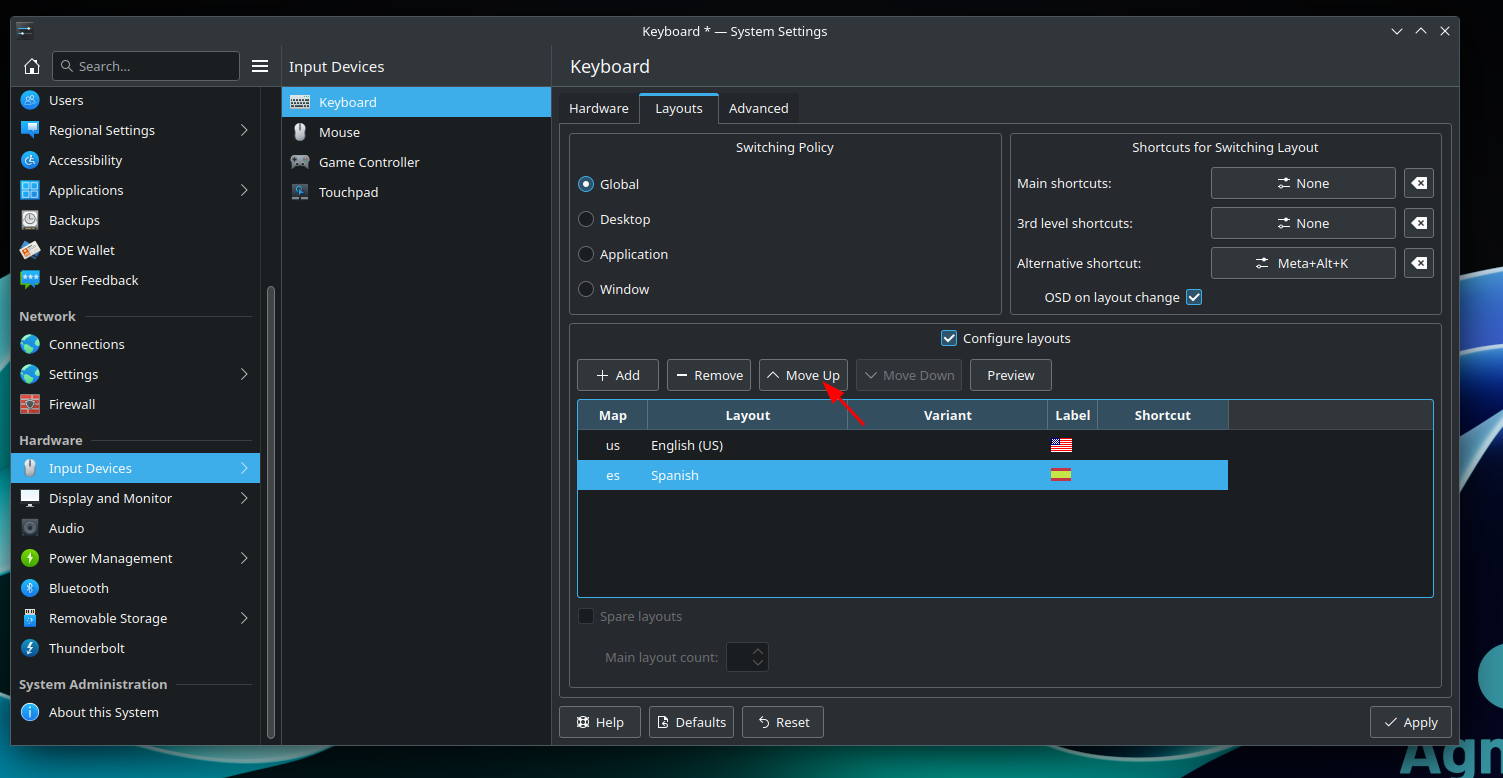Image resolution: width=1503 pixels, height=778 pixels.
Task: Expand Display and Monitor chevron
Action: pos(244,498)
